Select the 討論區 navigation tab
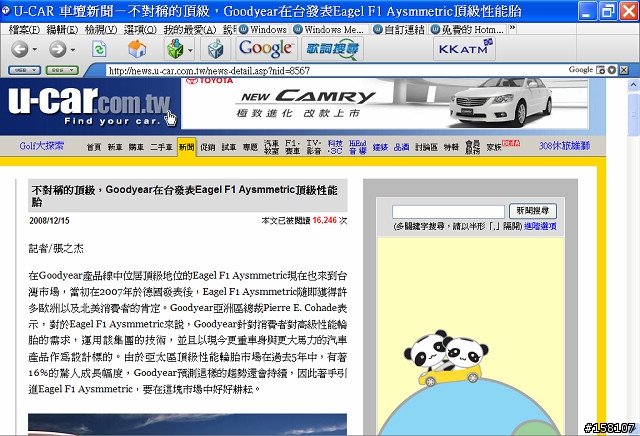Screen dimensions: 640x436 [x=426, y=147]
